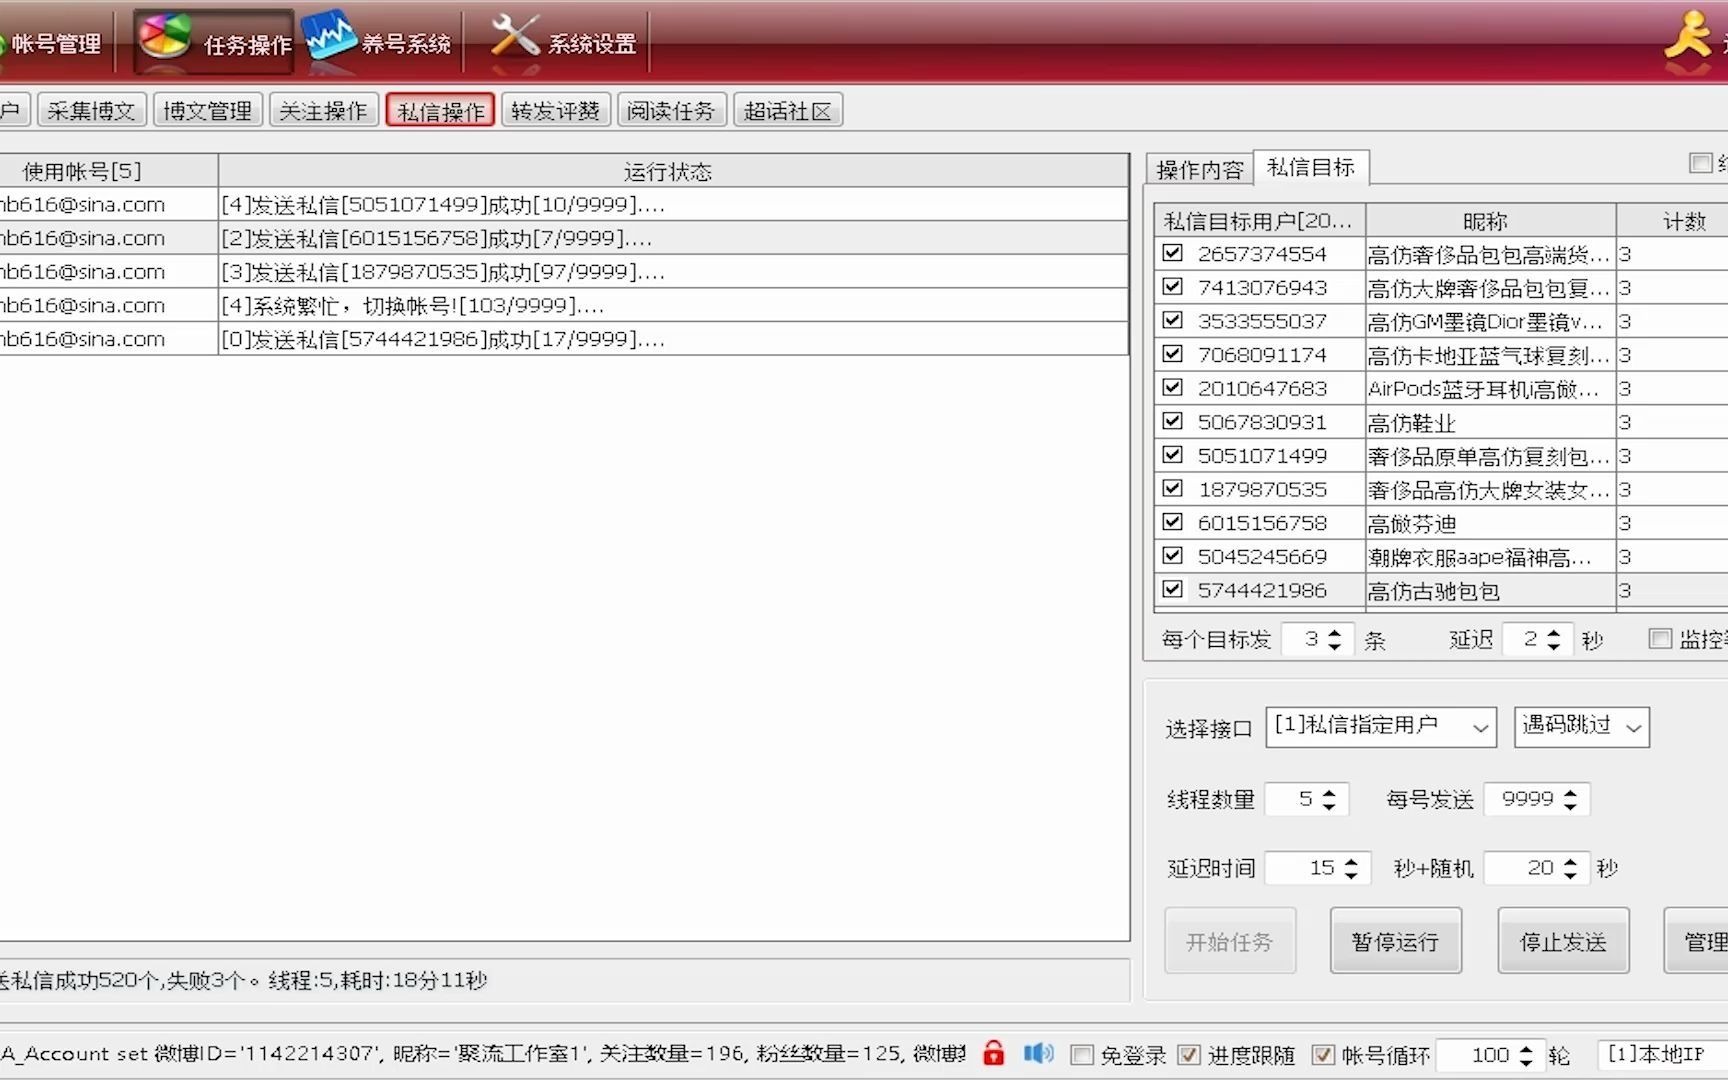Switch to 博文管理 tab
The image size is (1728, 1080).
click(207, 110)
